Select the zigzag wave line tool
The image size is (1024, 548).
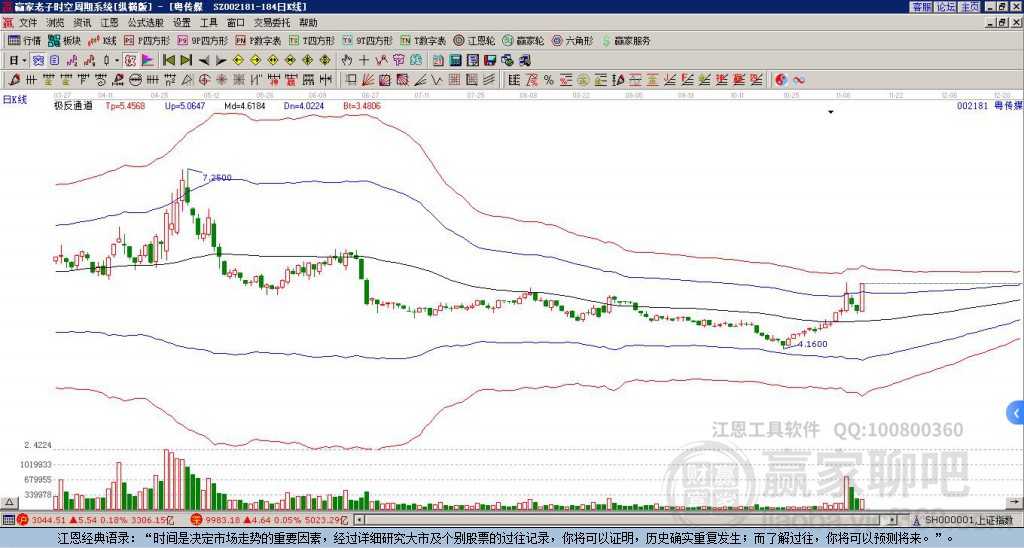click(x=436, y=80)
